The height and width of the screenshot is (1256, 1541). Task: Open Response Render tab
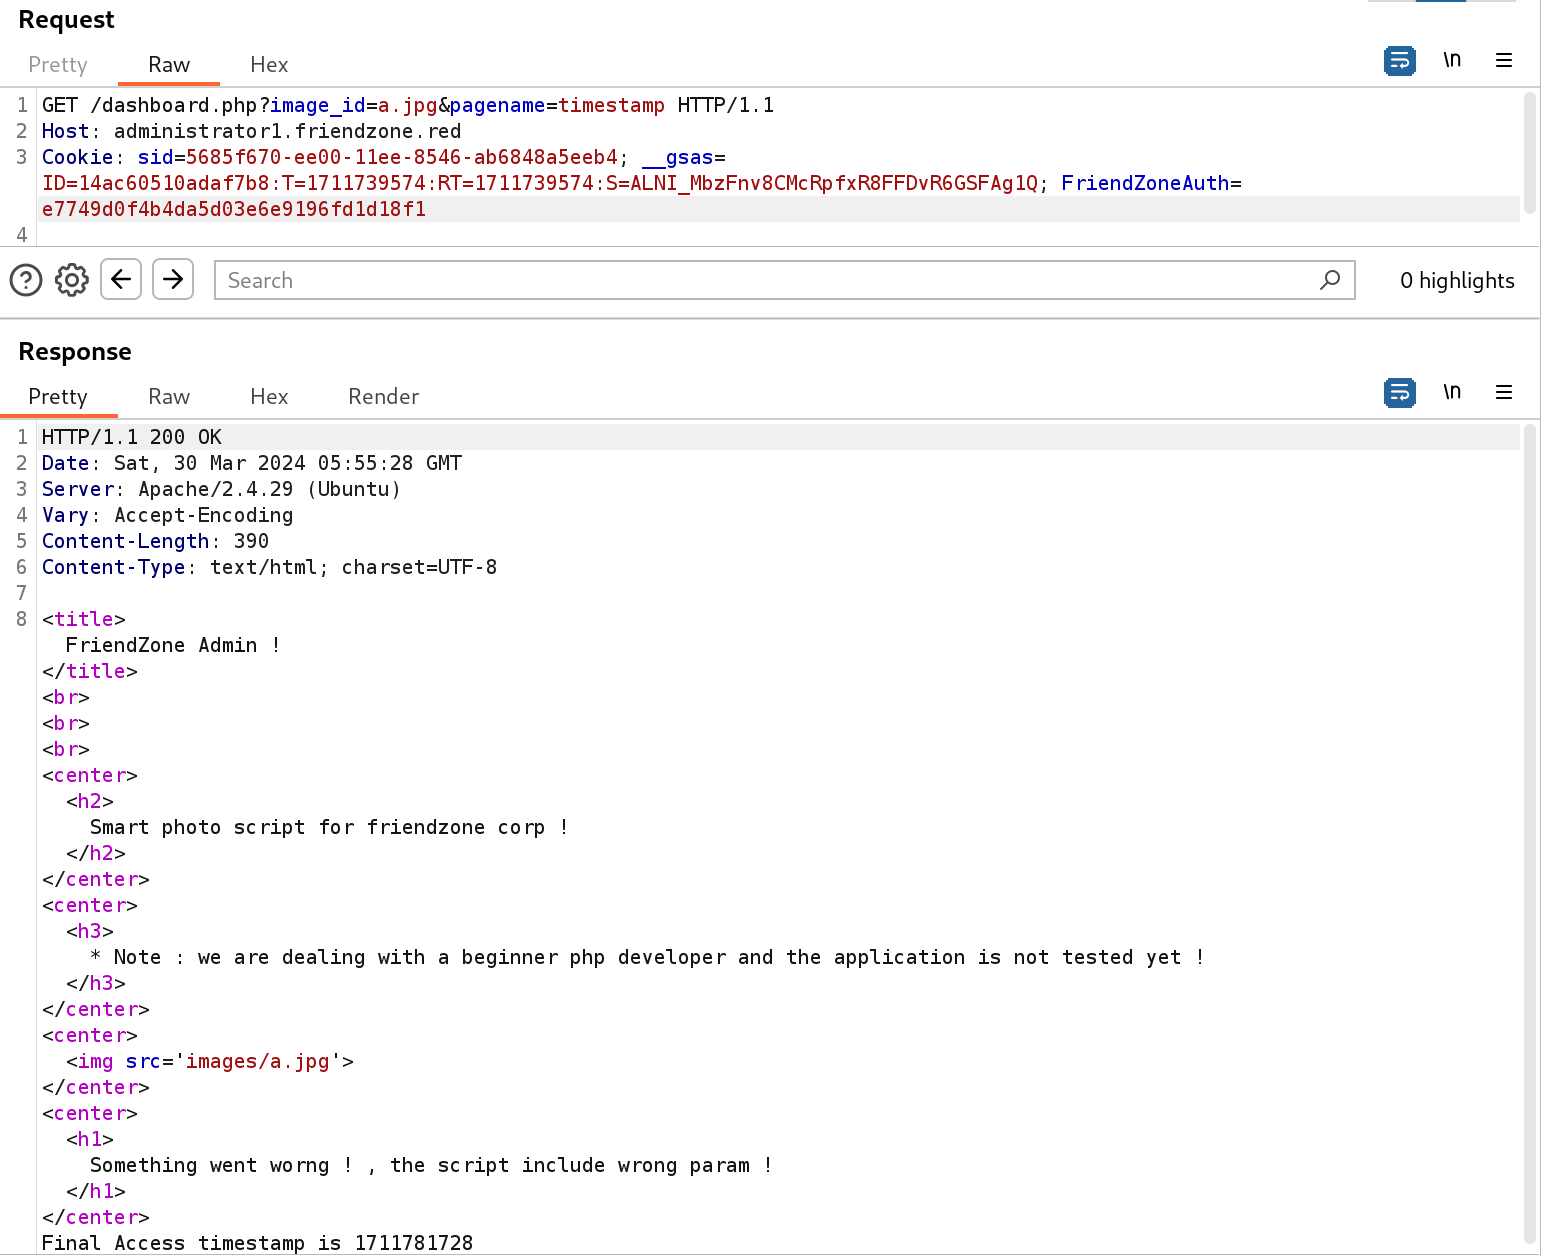point(384,397)
